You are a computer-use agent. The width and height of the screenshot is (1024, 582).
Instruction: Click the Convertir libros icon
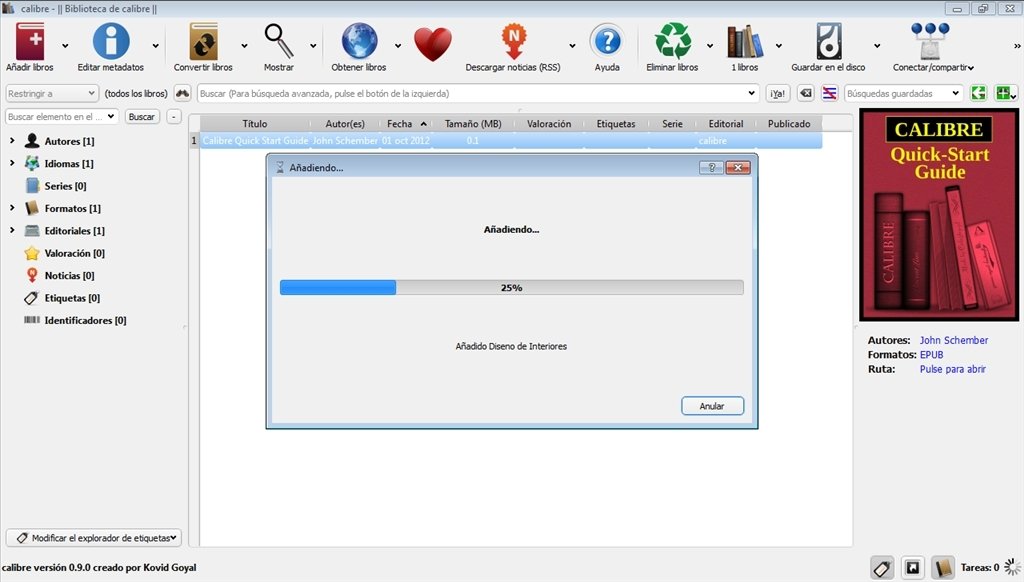(x=204, y=41)
